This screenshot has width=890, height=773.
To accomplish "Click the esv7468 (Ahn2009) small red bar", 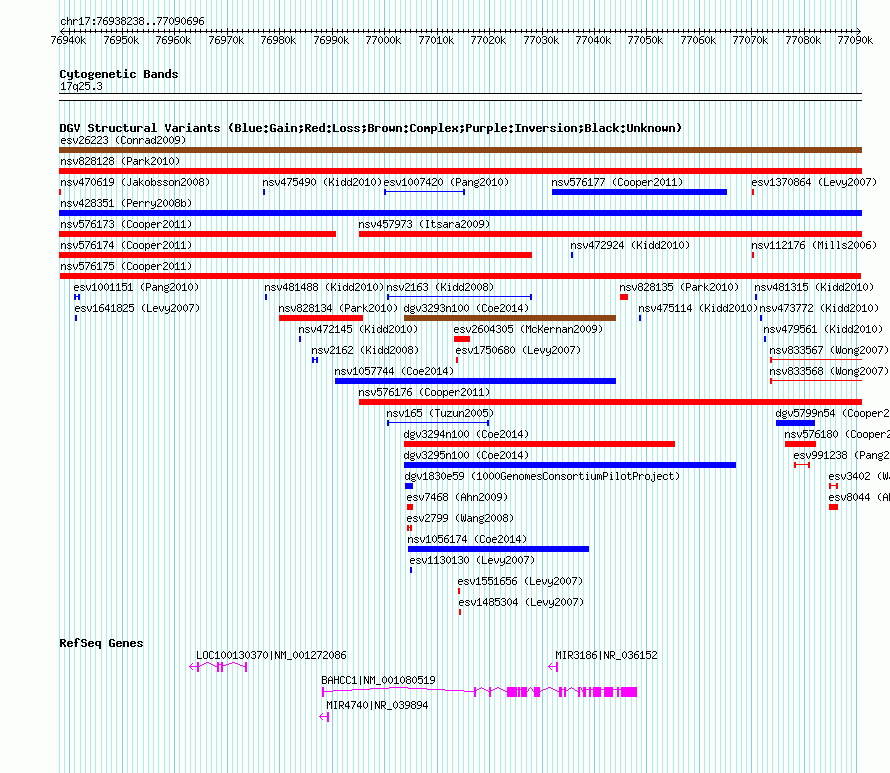I will [x=410, y=507].
